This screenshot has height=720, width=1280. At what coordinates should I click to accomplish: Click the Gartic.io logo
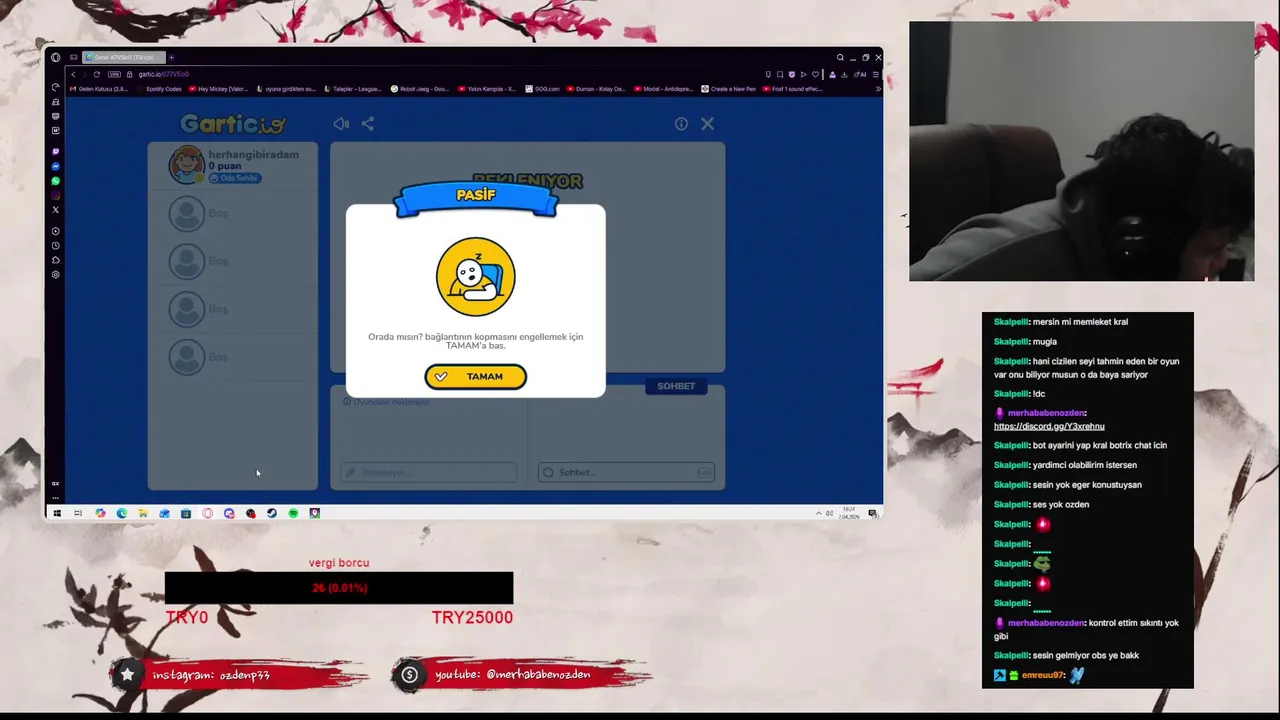coord(233,124)
